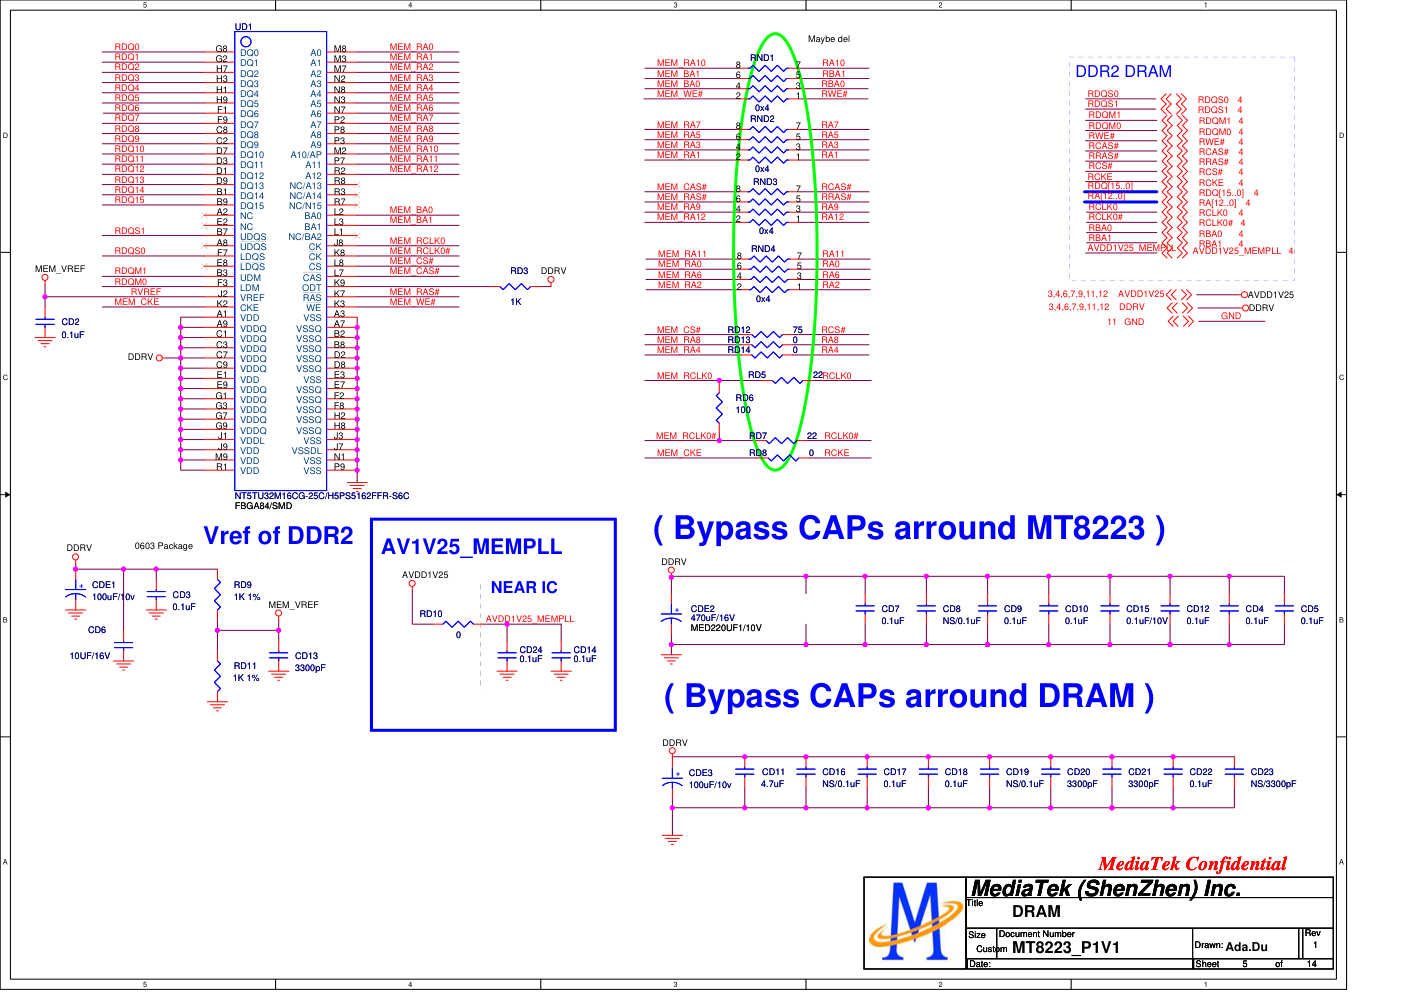Click the blue AV1V25_MEMPLL heading

point(471,547)
